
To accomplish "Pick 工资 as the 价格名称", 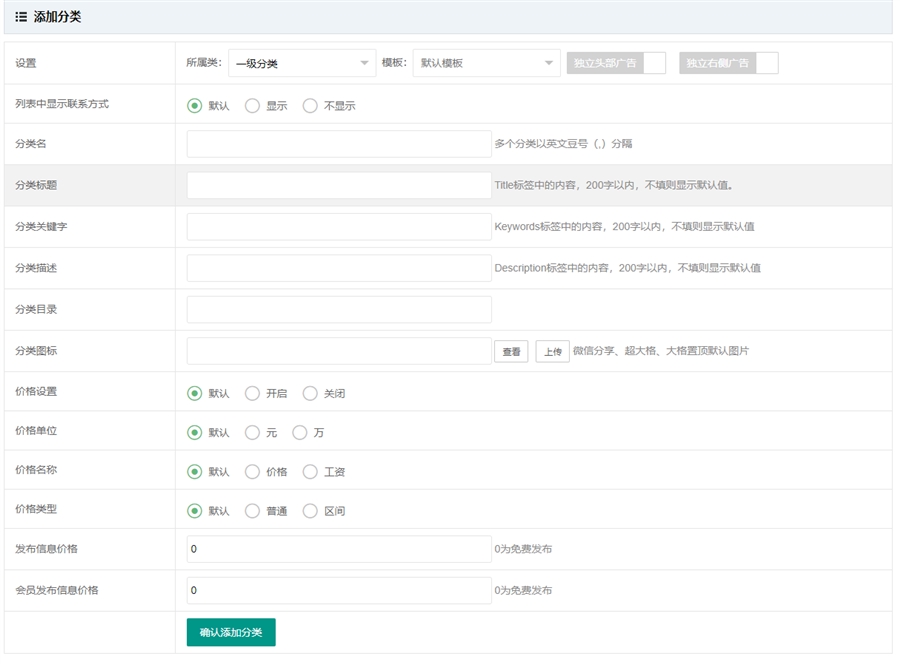I will coord(310,472).
